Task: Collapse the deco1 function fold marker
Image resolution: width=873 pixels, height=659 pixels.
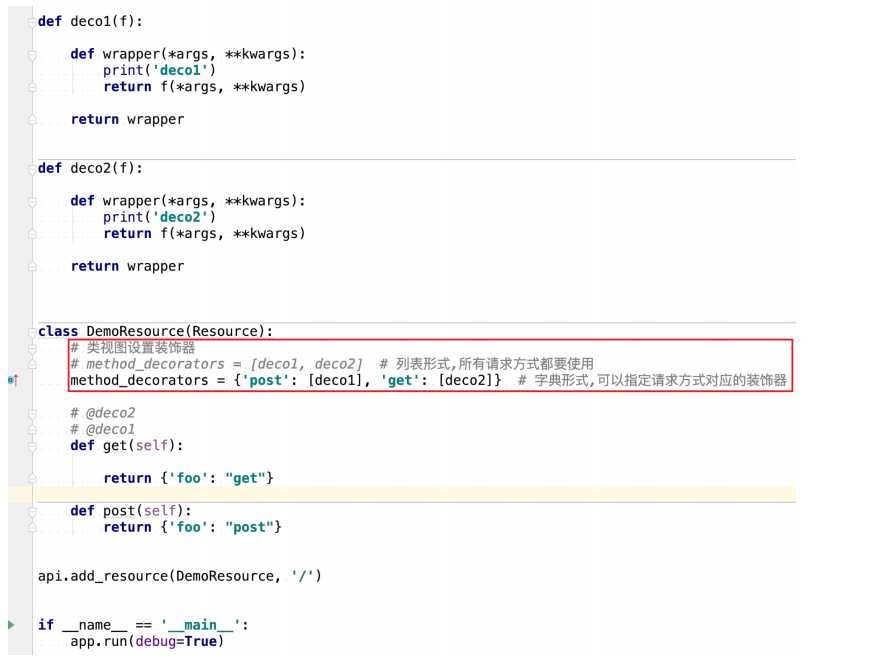Action: [x=32, y=22]
